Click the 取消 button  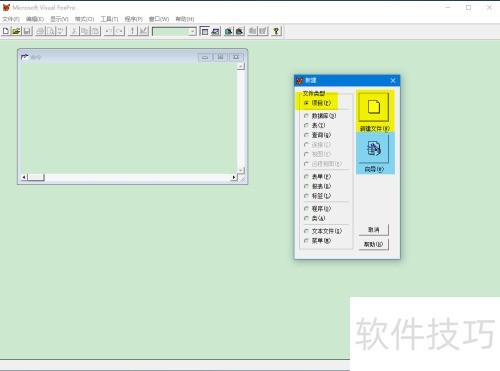click(x=374, y=230)
